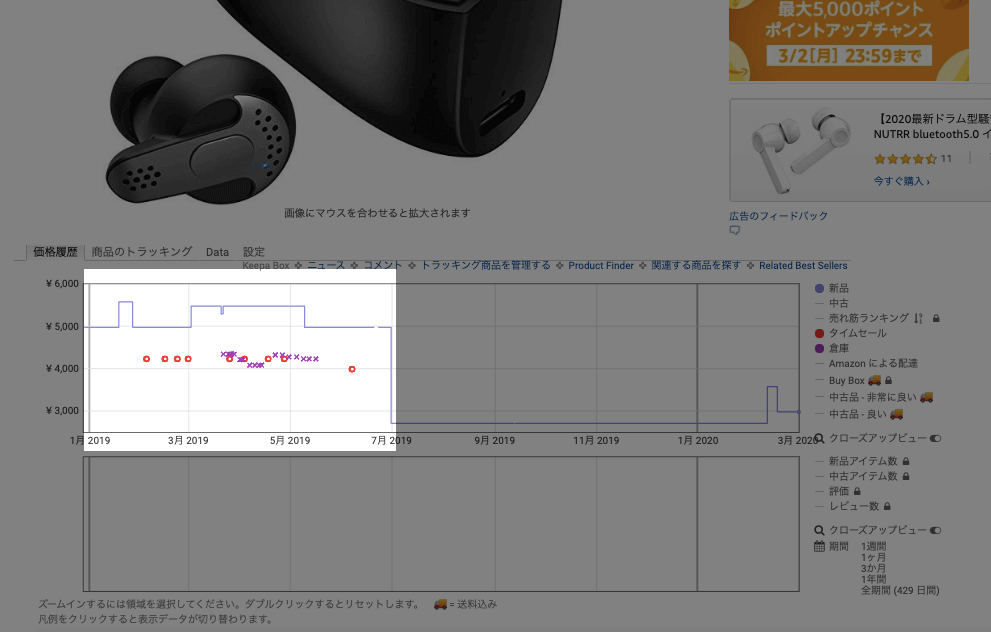Click the magnifier icon of the upper クローズアップビュー

point(820,439)
